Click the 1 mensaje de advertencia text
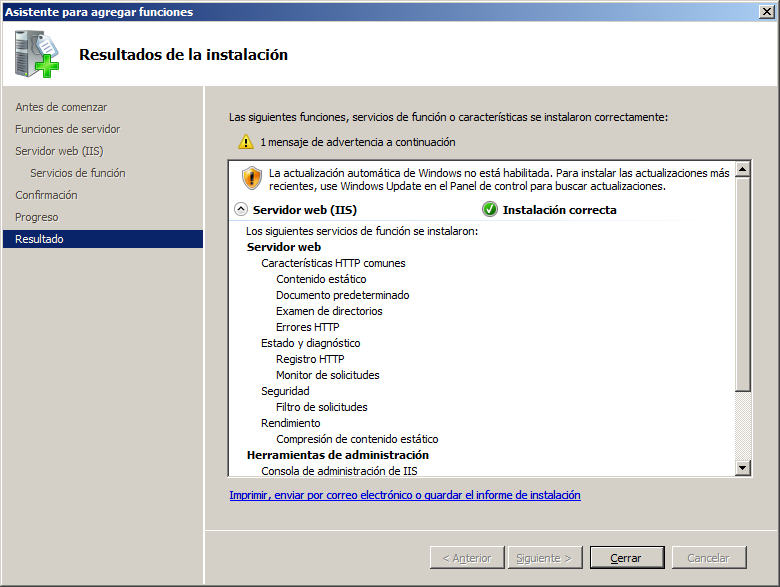780x587 pixels. [x=358, y=142]
